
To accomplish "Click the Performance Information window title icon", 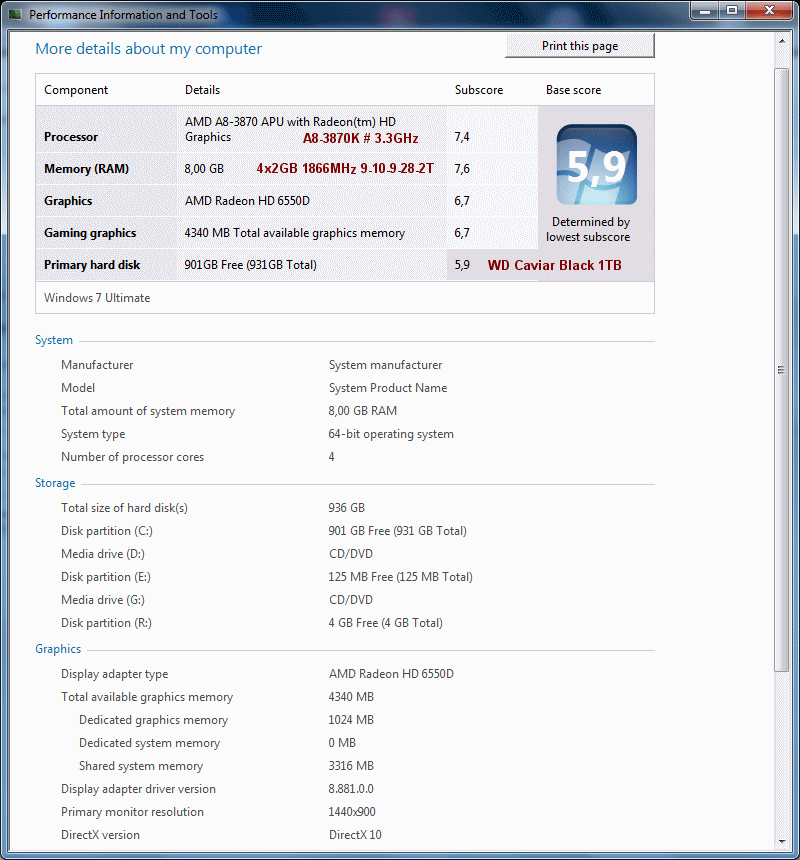I will (x=15, y=15).
